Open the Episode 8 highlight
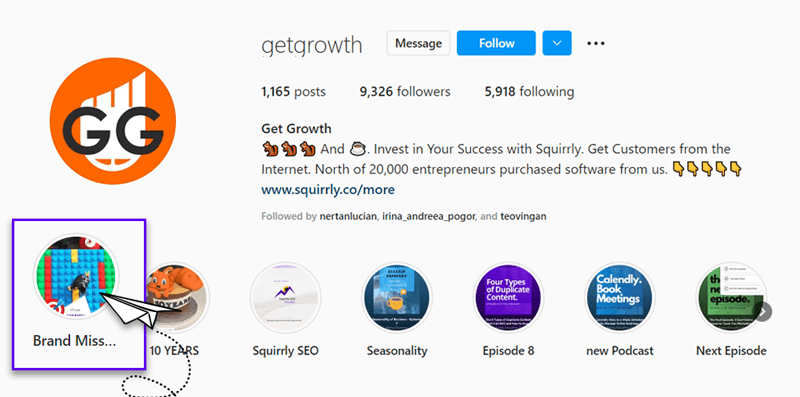The width and height of the screenshot is (800, 397). point(508,297)
